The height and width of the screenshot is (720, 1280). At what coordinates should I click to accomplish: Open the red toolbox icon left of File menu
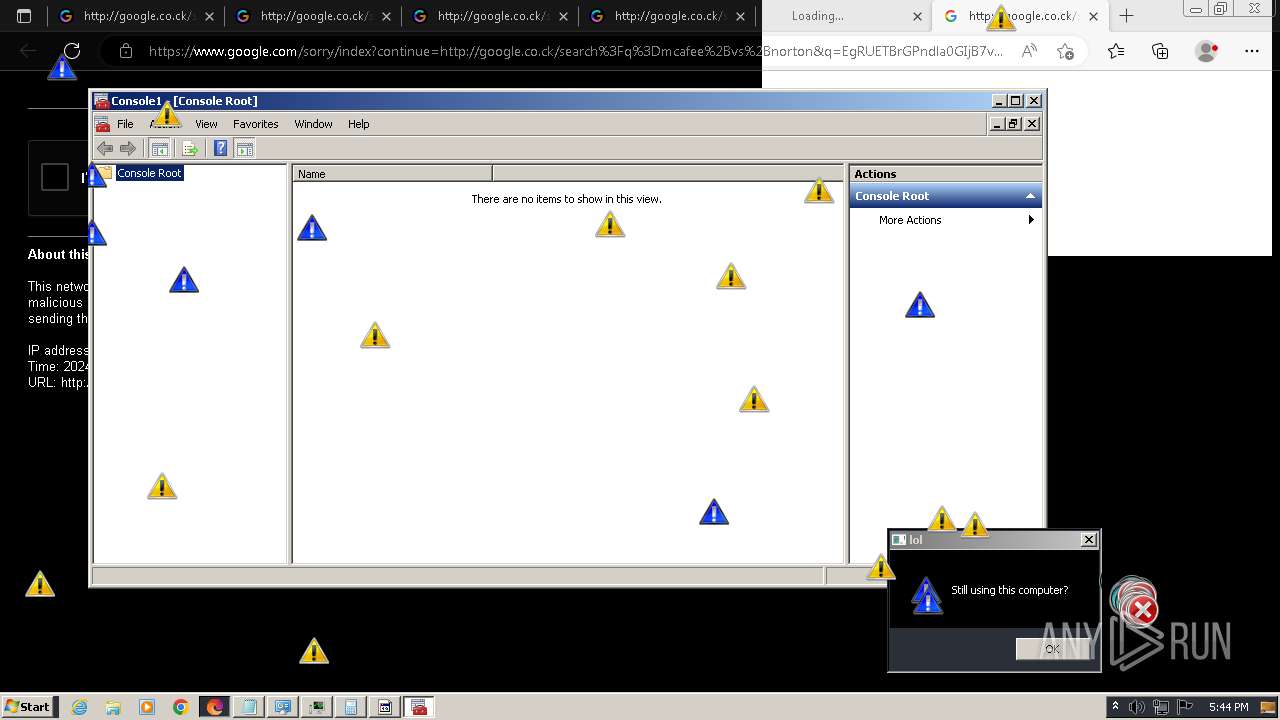[x=102, y=124]
